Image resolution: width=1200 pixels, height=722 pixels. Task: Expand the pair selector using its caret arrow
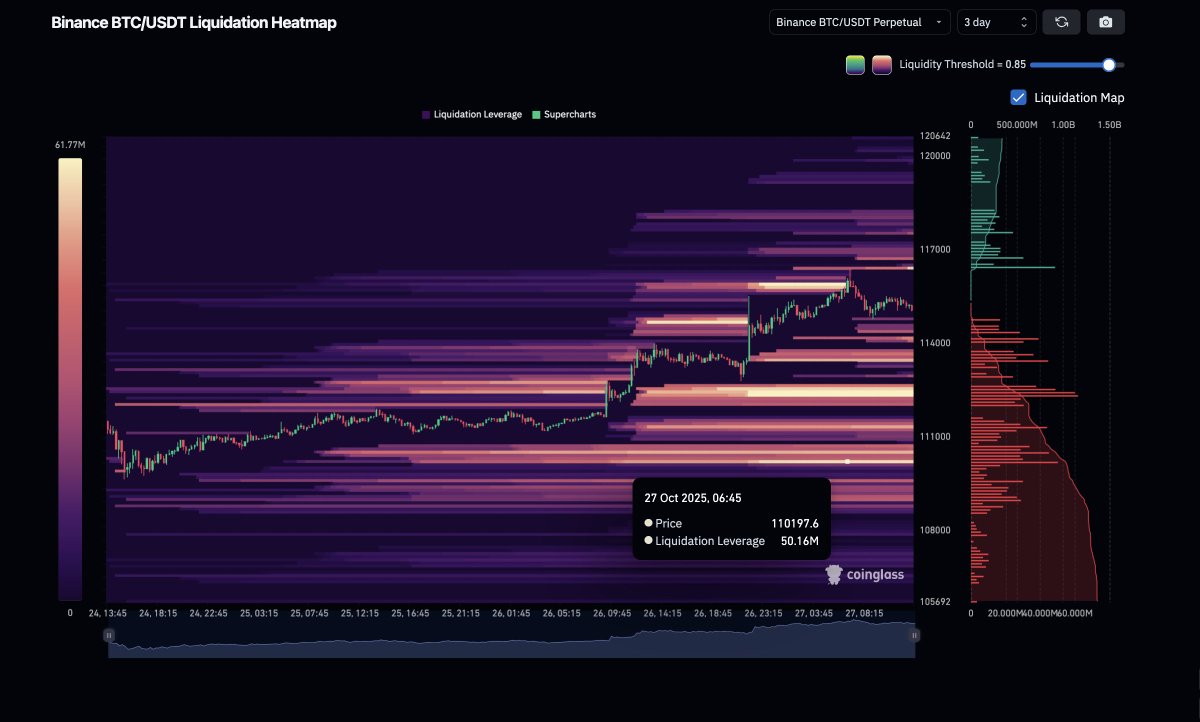point(937,21)
